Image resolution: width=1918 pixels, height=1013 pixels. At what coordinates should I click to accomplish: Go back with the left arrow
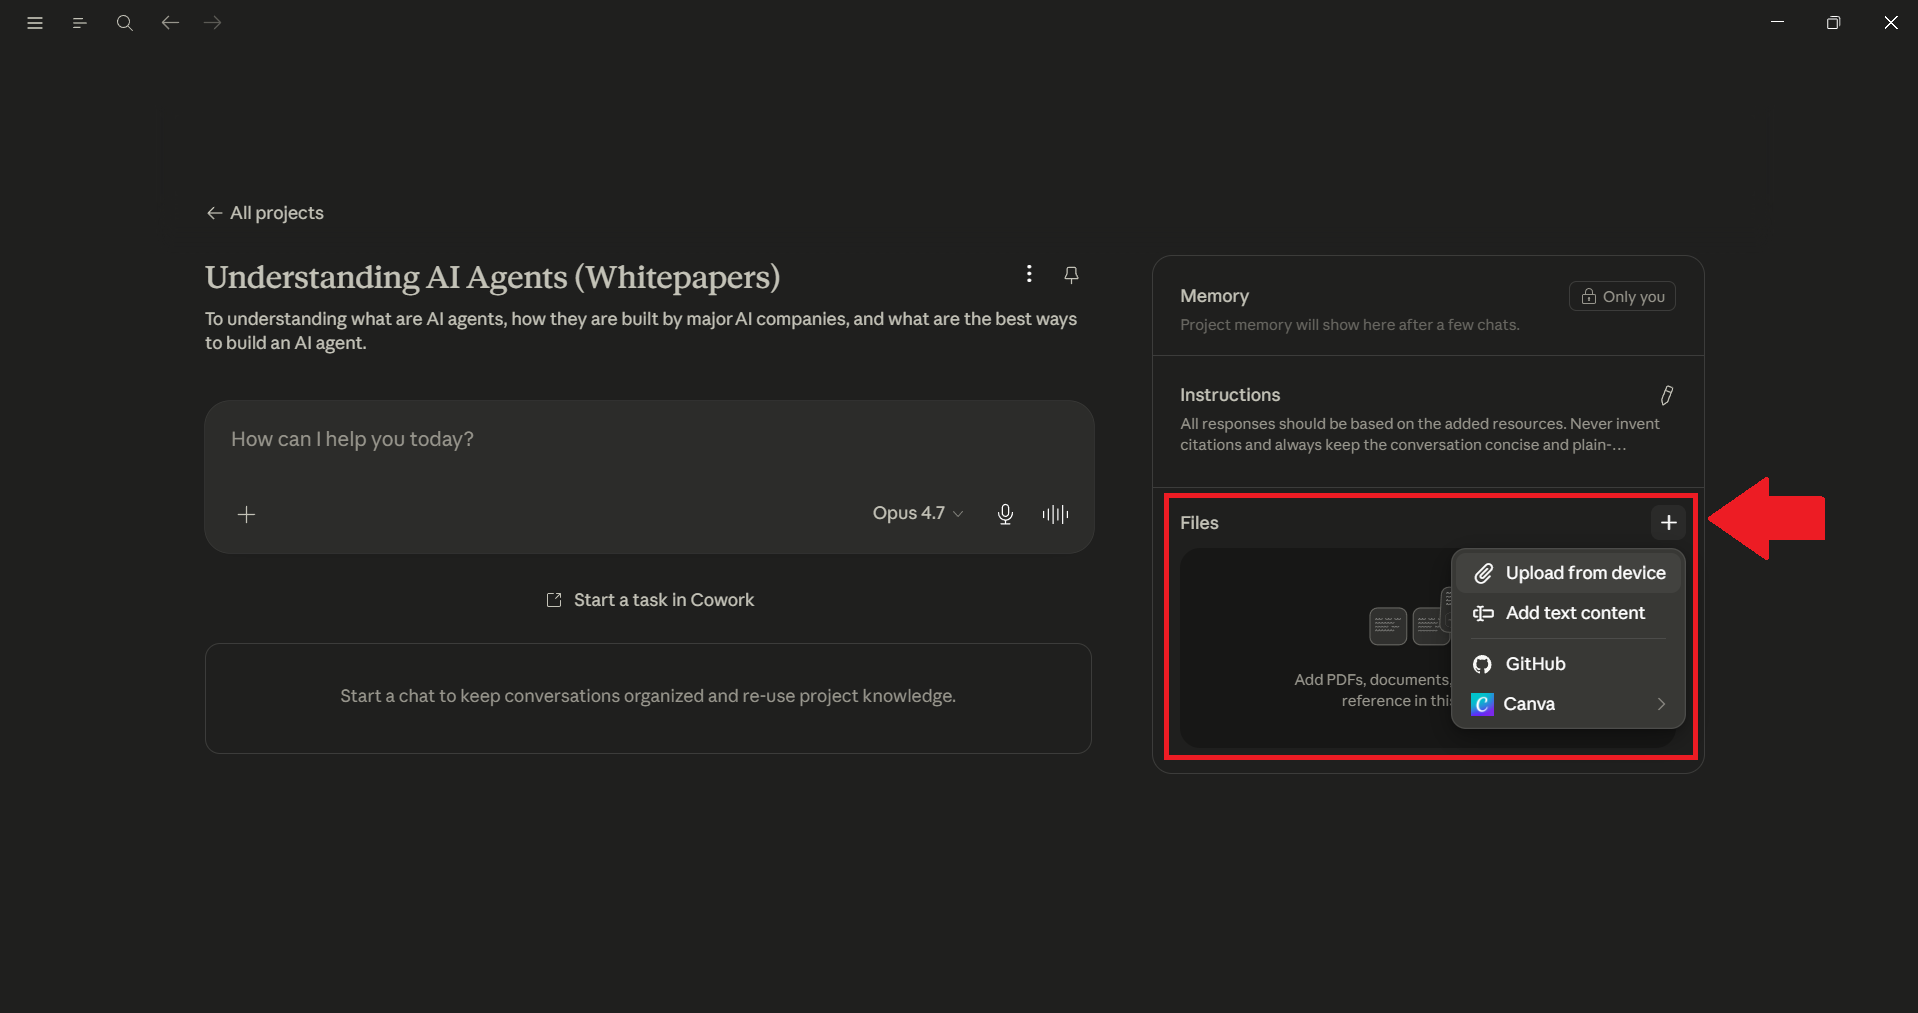170,22
